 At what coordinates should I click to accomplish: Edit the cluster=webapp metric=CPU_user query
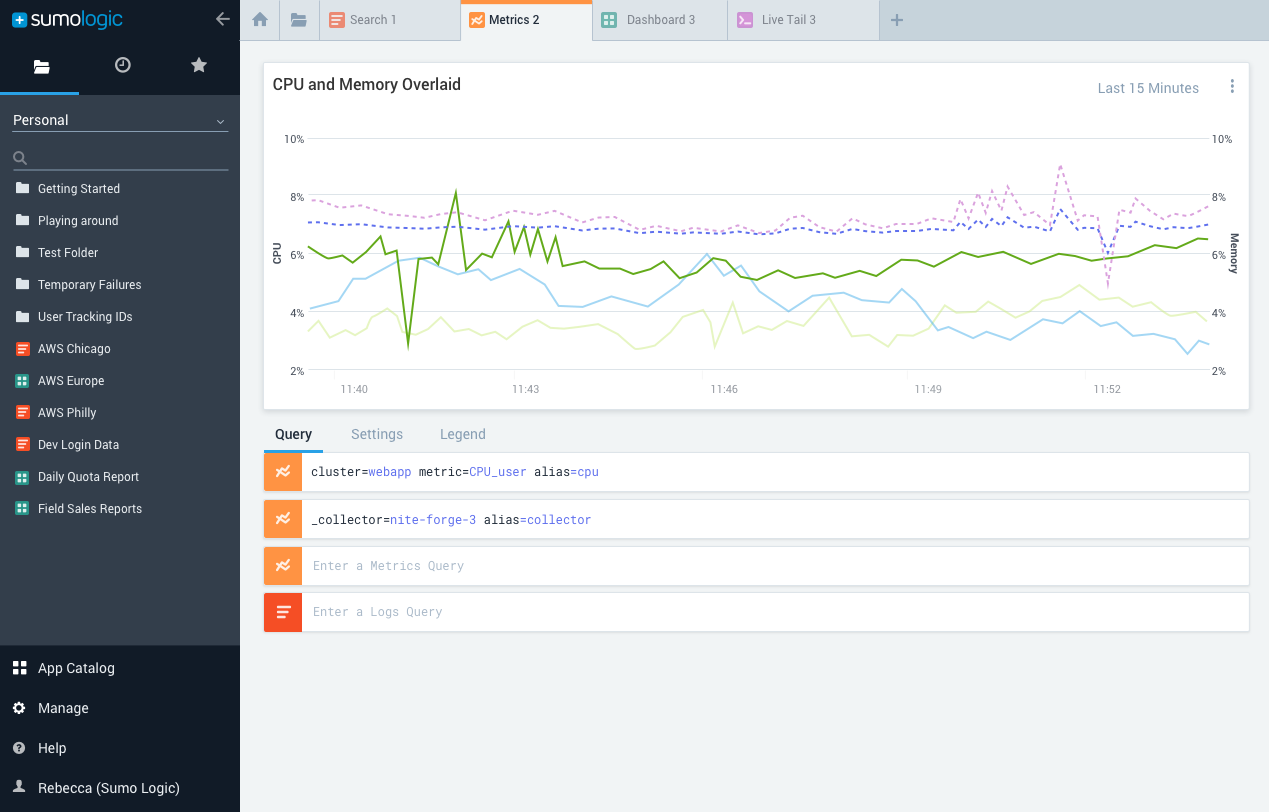click(775, 472)
